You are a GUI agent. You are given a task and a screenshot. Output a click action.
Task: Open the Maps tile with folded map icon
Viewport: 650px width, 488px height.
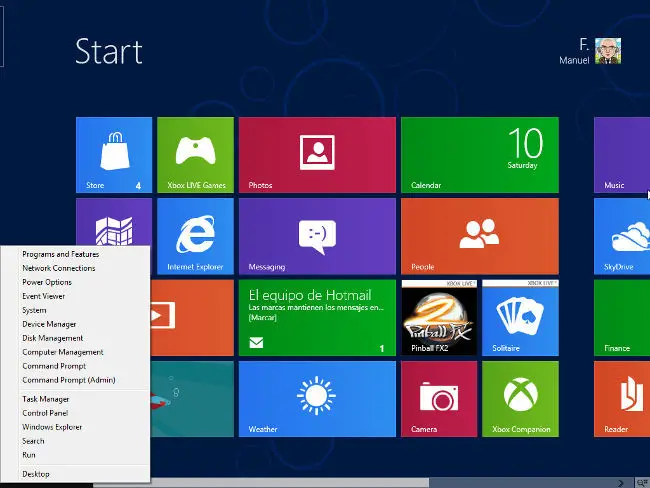114,222
